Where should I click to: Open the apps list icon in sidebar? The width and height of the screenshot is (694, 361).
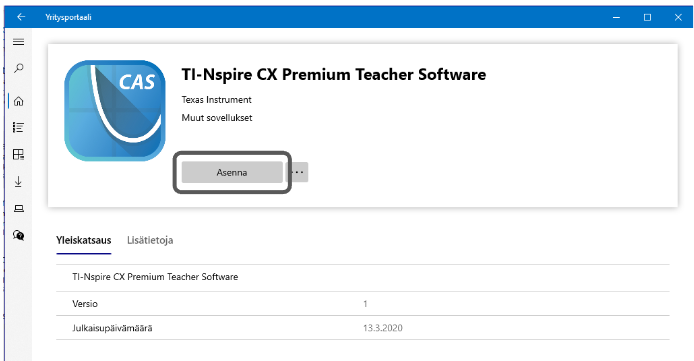click(19, 128)
